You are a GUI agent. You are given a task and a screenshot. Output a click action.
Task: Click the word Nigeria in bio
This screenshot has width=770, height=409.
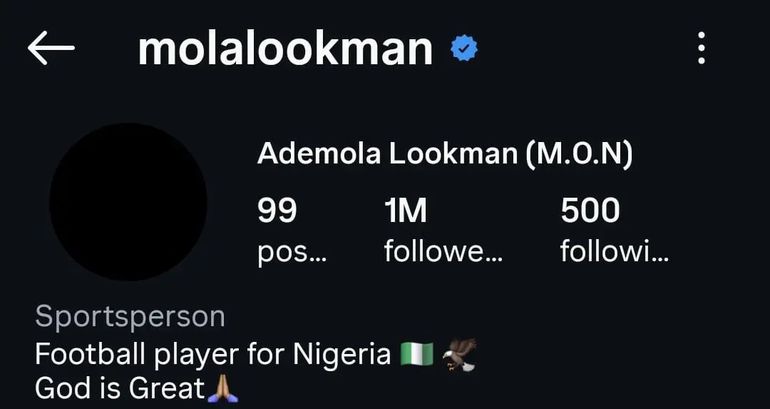pyautogui.click(x=342, y=354)
